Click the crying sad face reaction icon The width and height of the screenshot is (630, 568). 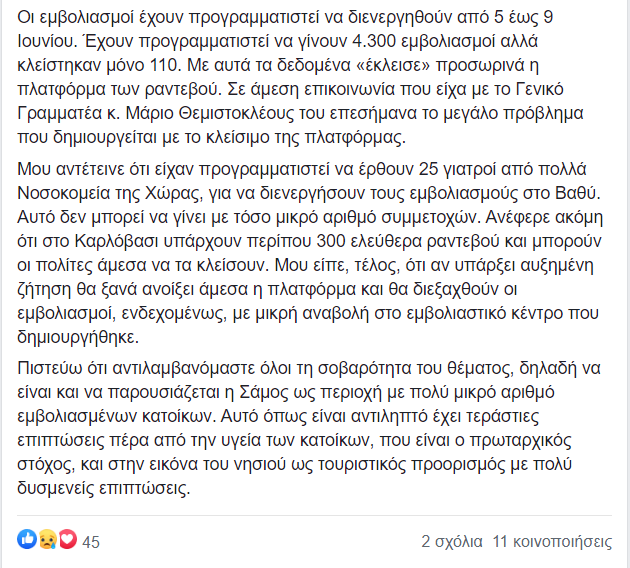47,539
